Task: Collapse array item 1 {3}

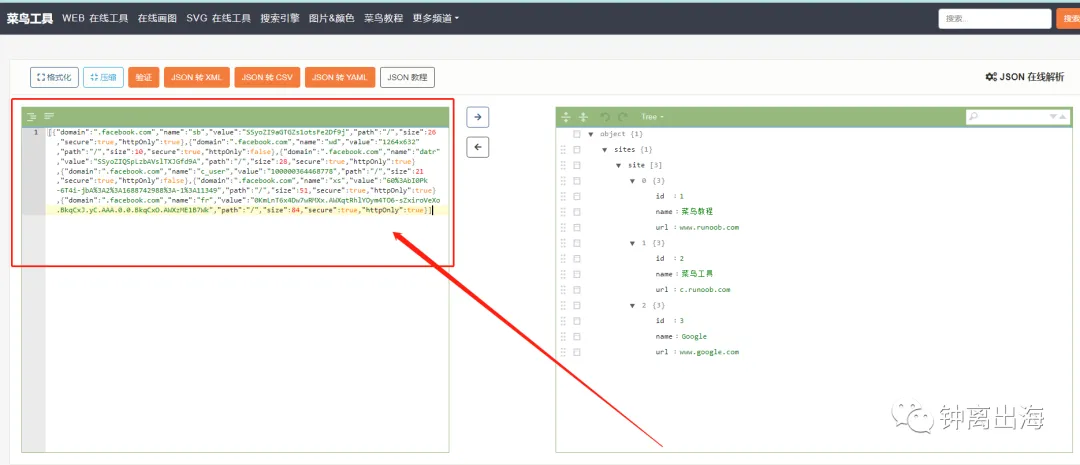Action: click(632, 243)
